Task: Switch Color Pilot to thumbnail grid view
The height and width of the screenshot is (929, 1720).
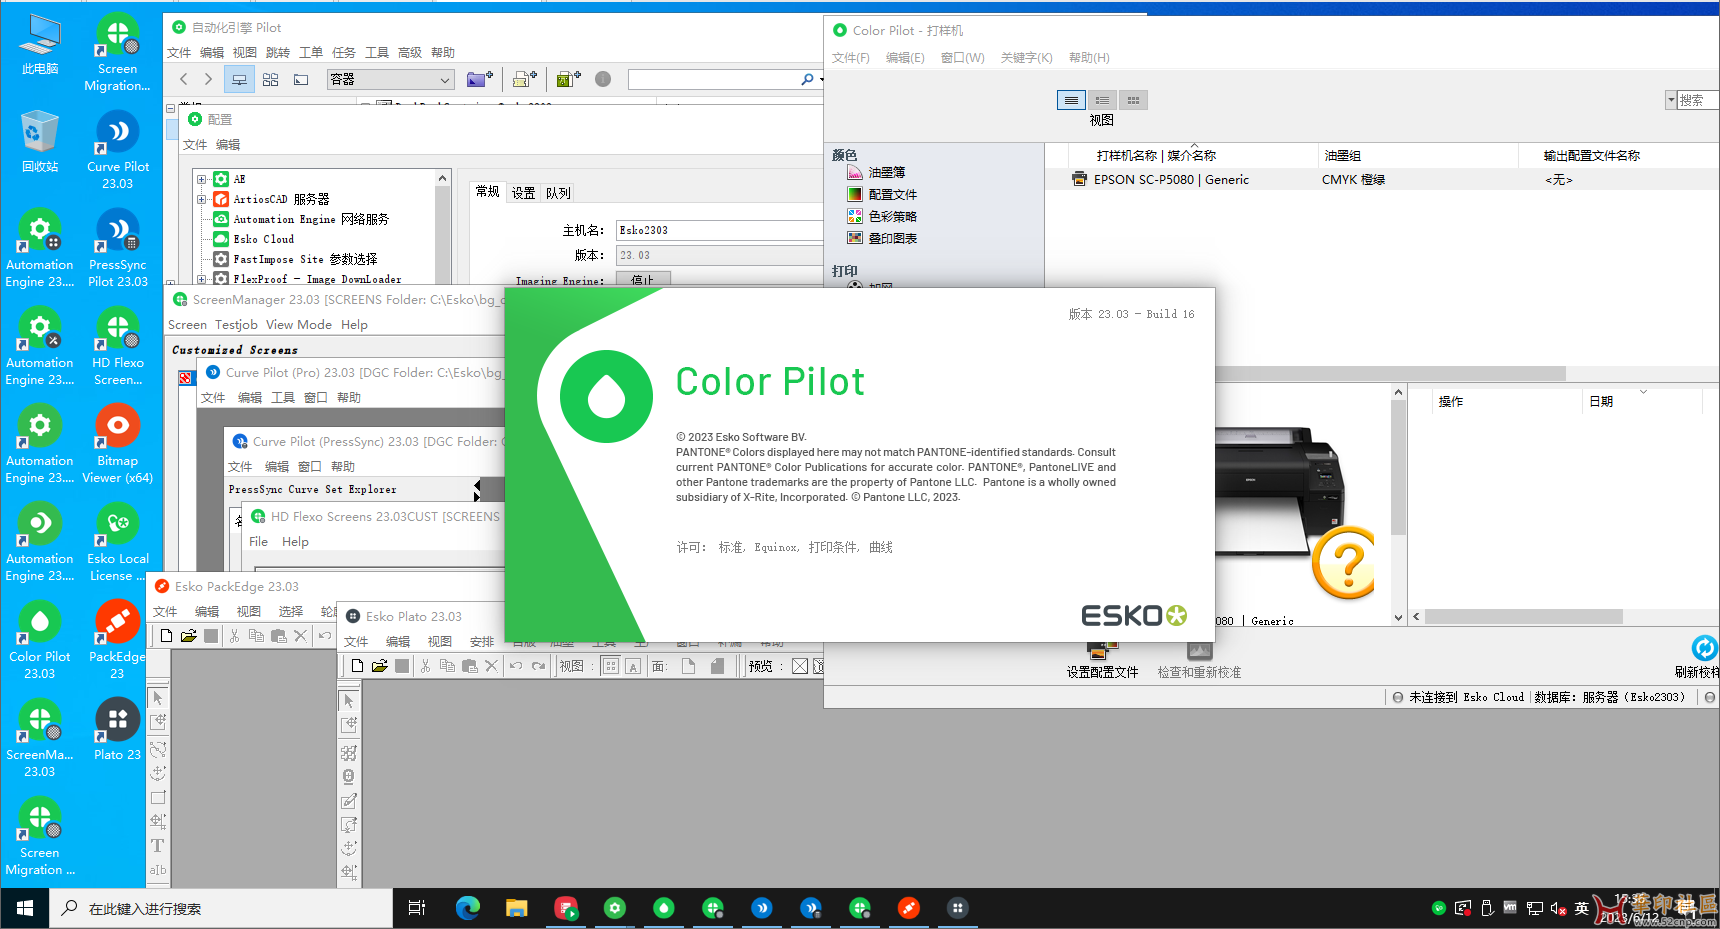Action: pos(1133,100)
